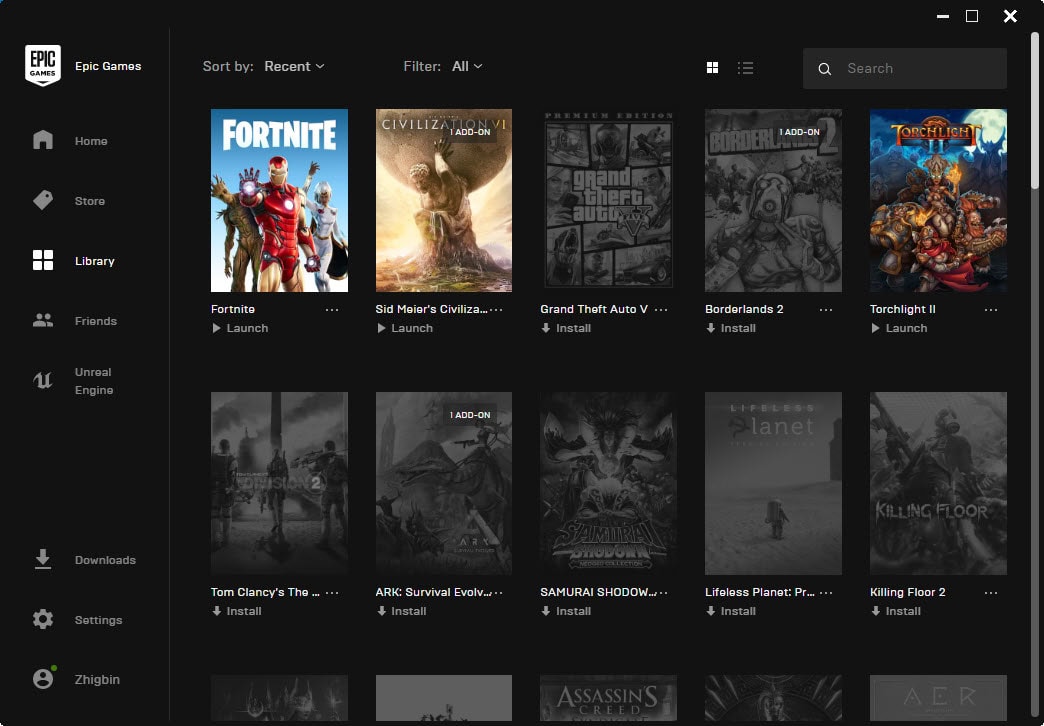Click the Fortnite game title text

coord(233,309)
